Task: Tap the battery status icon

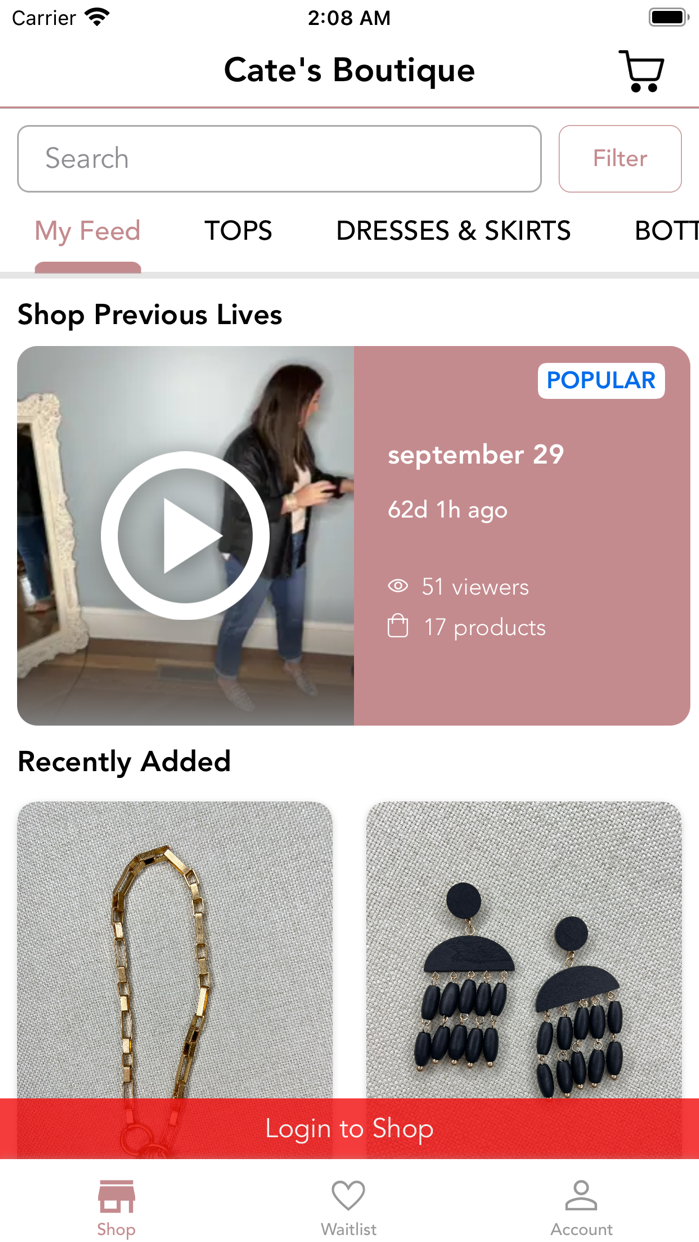Action: (x=667, y=17)
